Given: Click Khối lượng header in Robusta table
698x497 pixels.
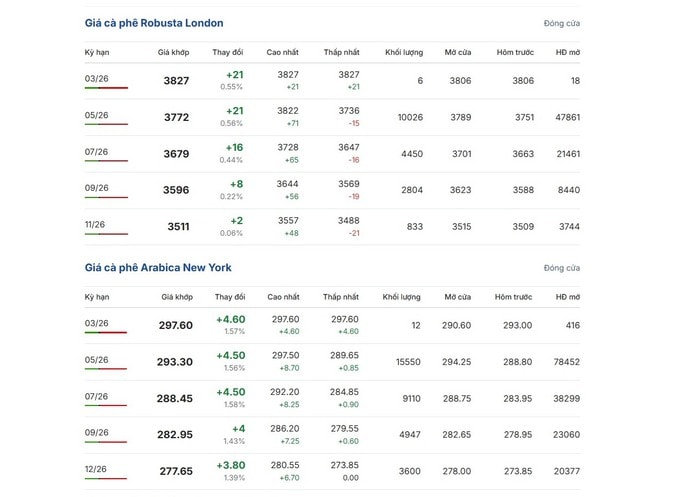Looking at the screenshot, I should pyautogui.click(x=404, y=51).
